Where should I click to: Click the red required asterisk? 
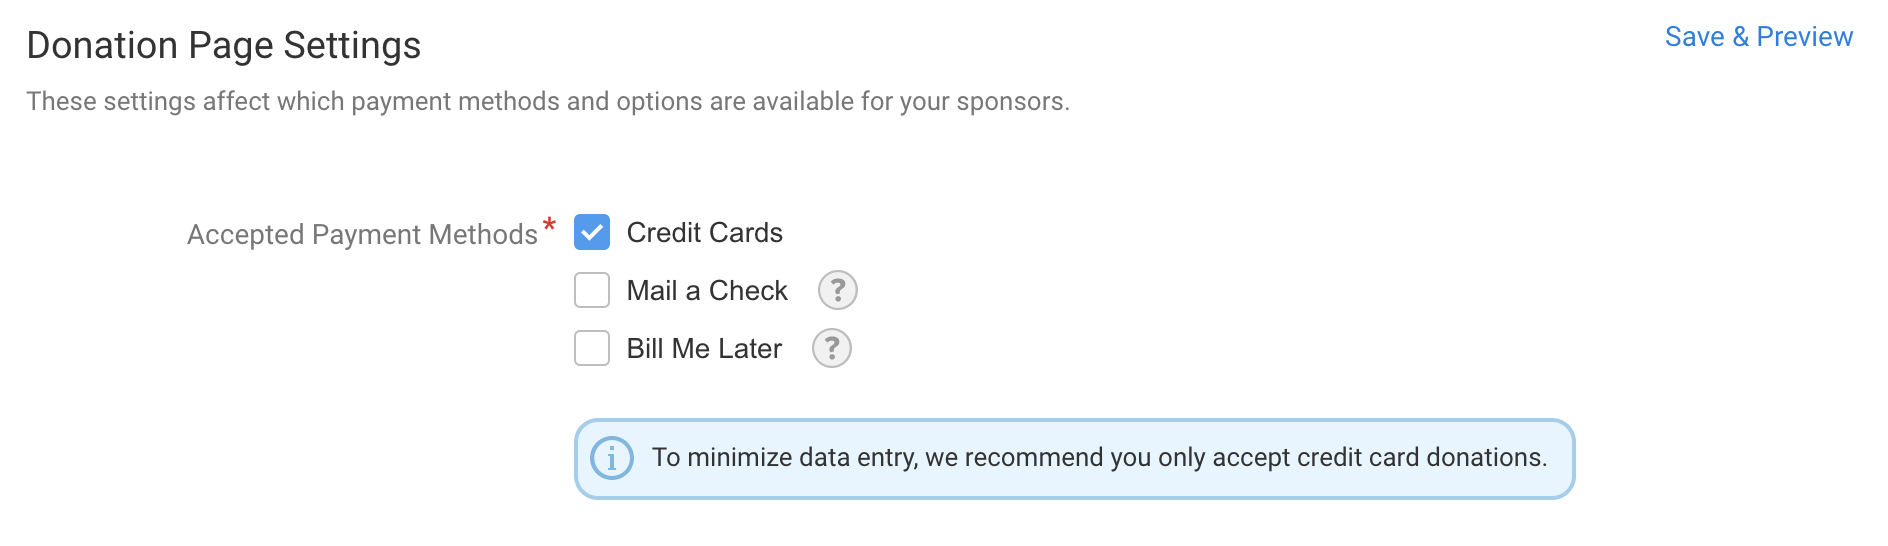click(x=549, y=224)
